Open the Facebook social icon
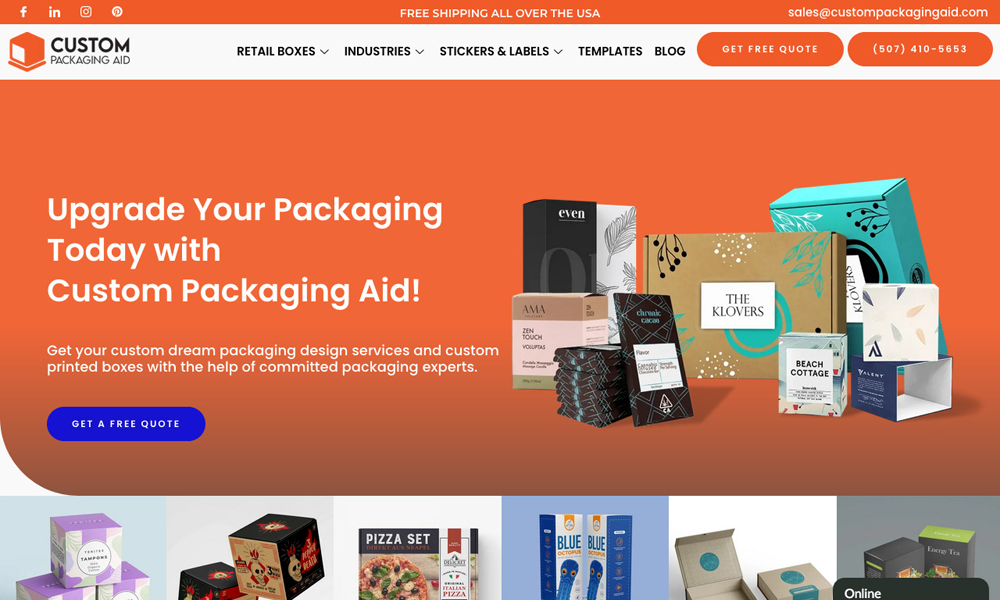1000x600 pixels. pos(24,11)
